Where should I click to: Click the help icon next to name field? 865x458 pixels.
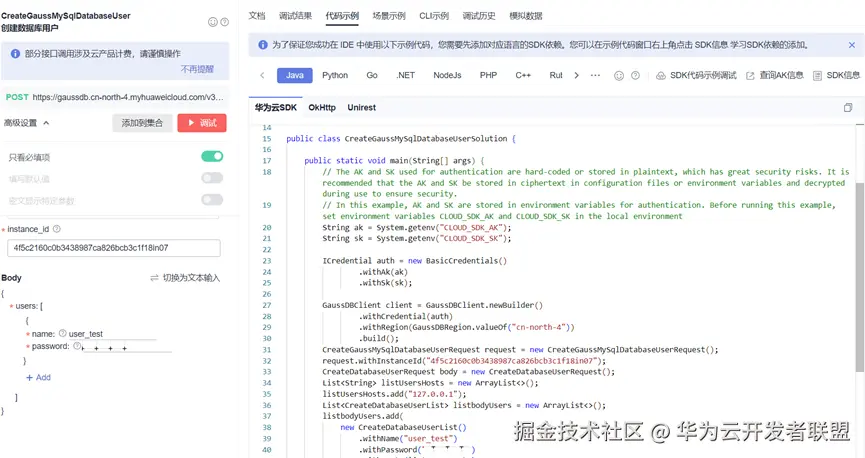62,333
